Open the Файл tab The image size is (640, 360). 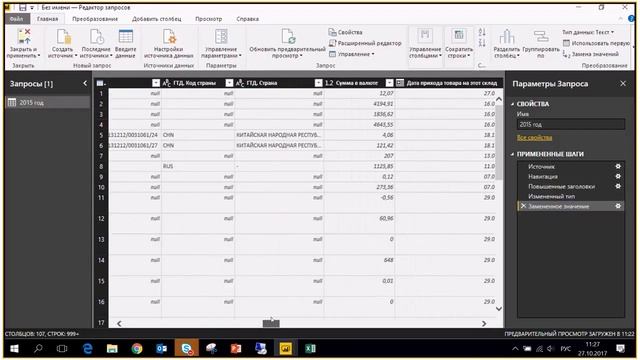click(17, 19)
